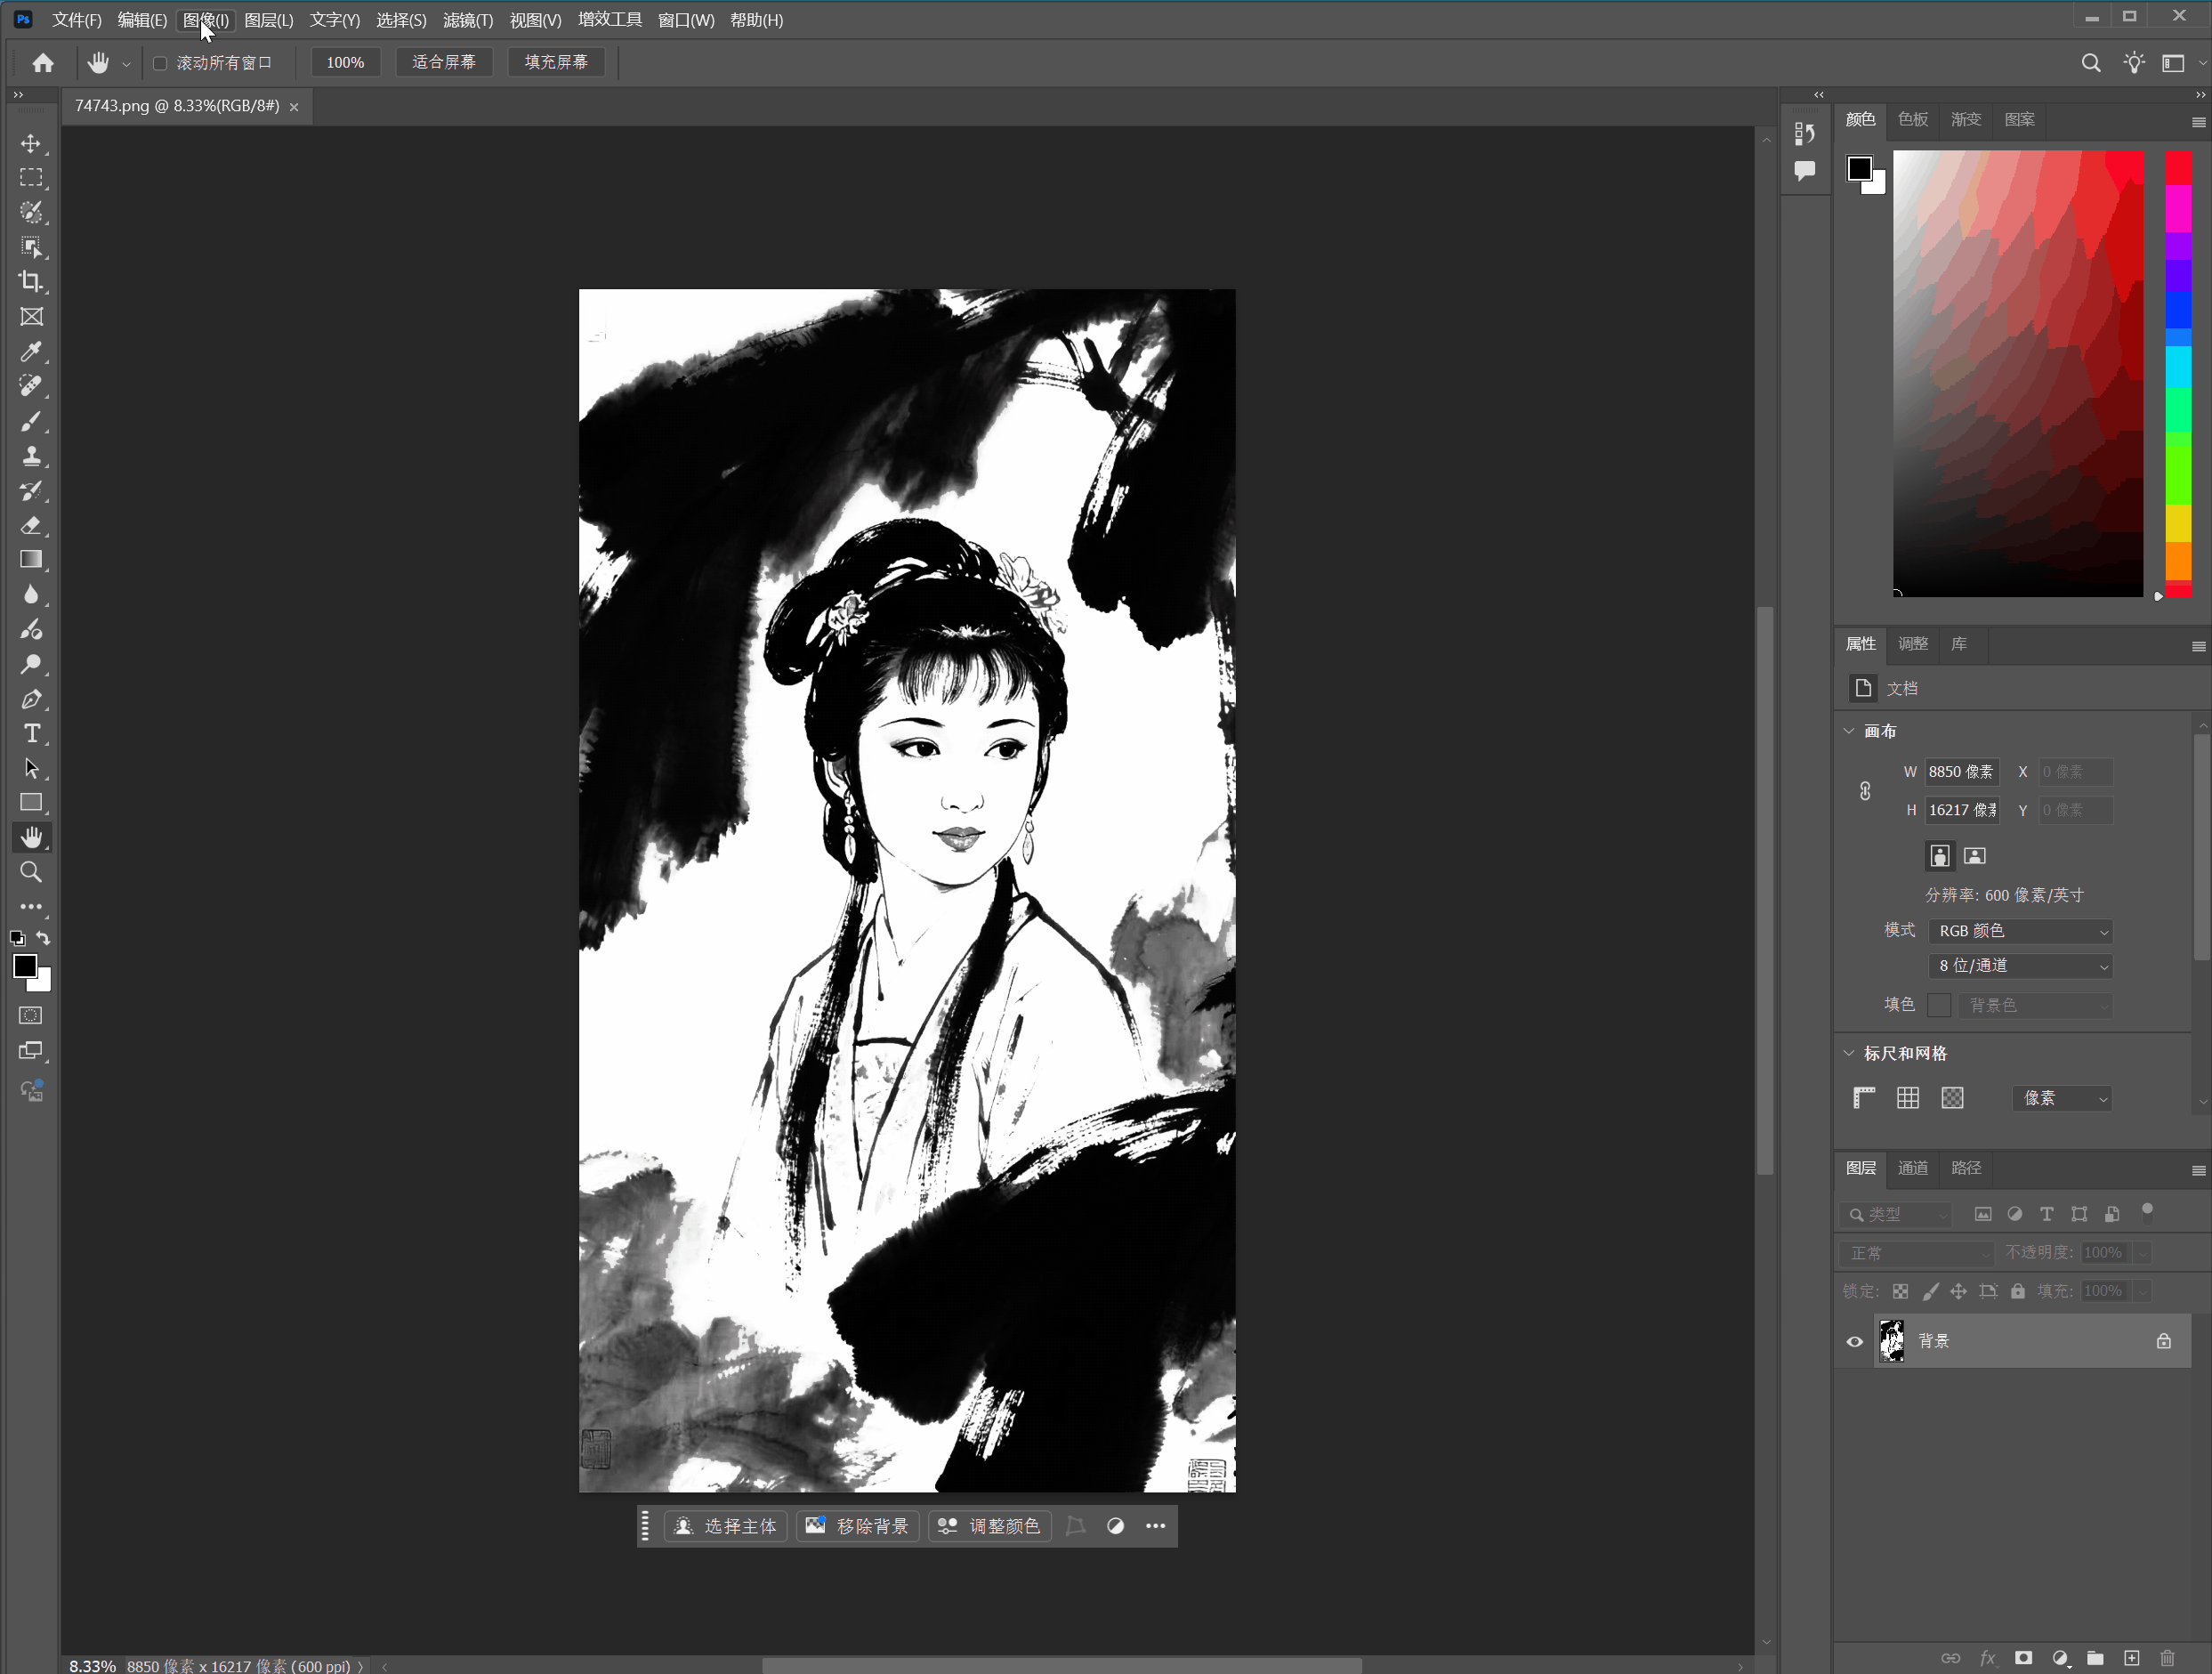Open the 8 位/通道 bit depth dropdown
Viewport: 2212px width, 1674px height.
(2021, 966)
